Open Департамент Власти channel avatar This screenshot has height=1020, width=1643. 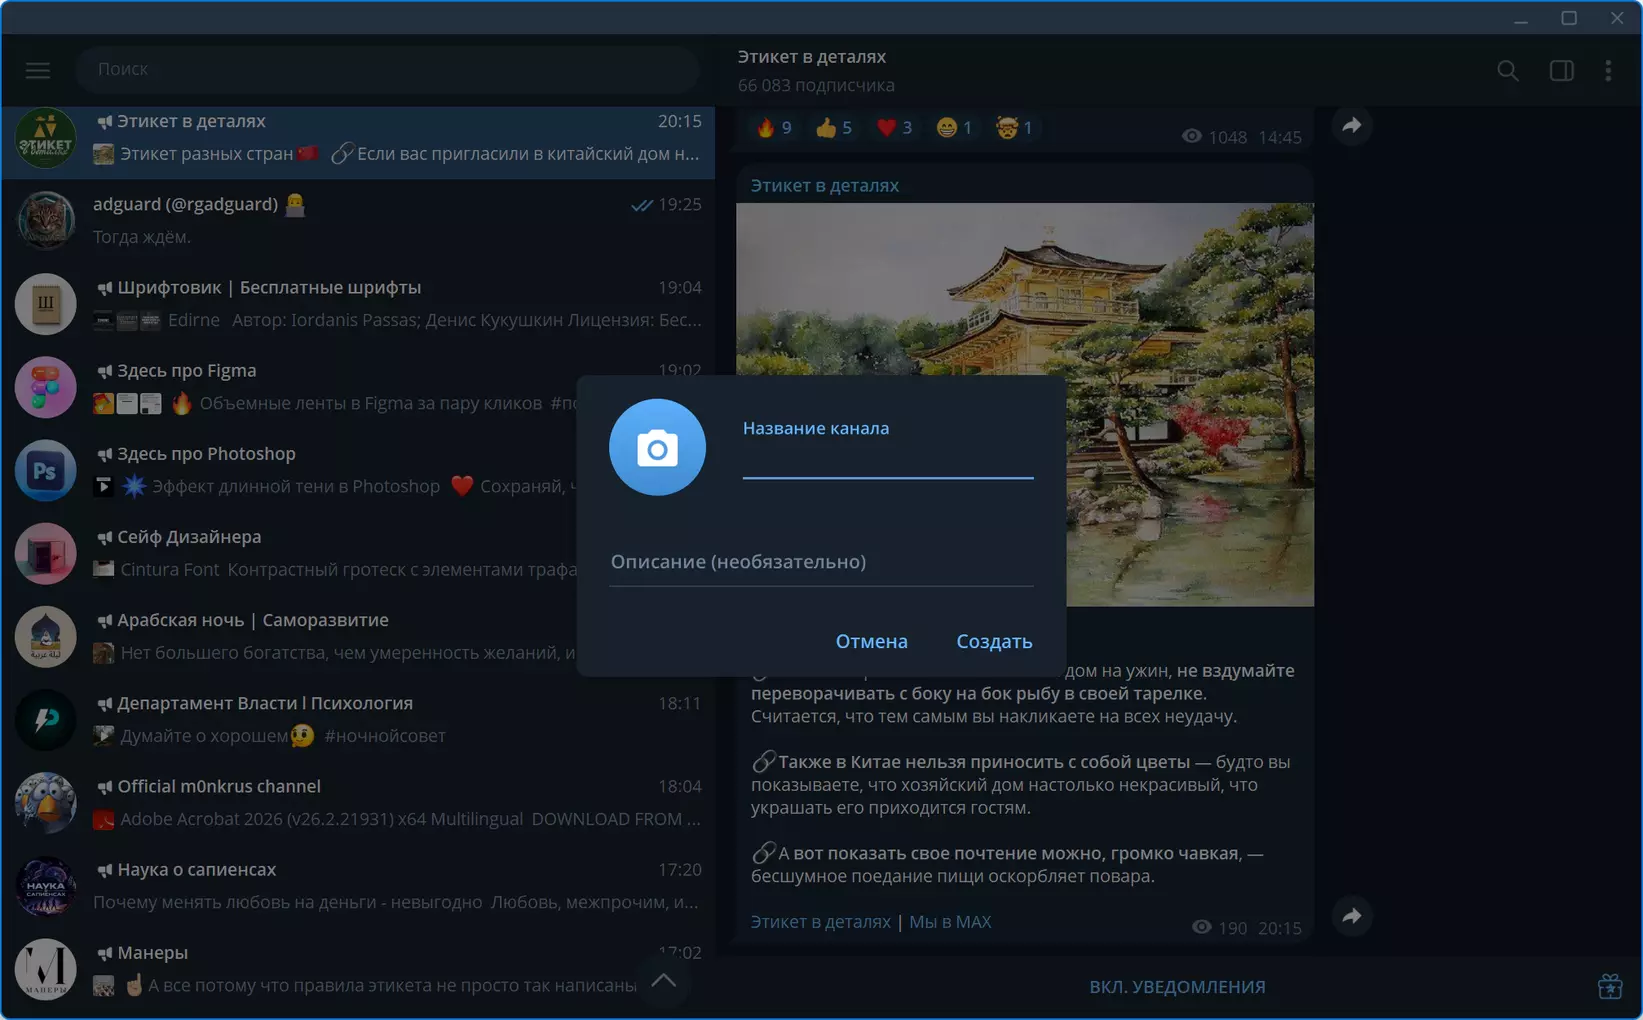tap(45, 719)
